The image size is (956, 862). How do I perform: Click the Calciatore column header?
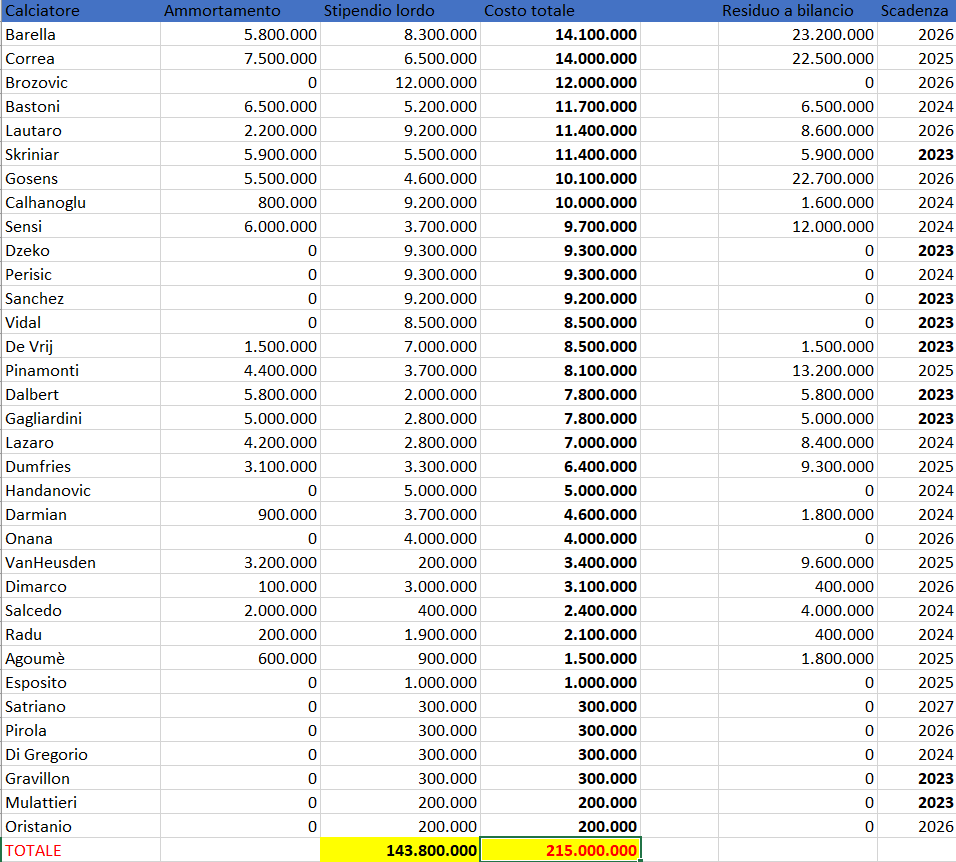[x=42, y=11]
